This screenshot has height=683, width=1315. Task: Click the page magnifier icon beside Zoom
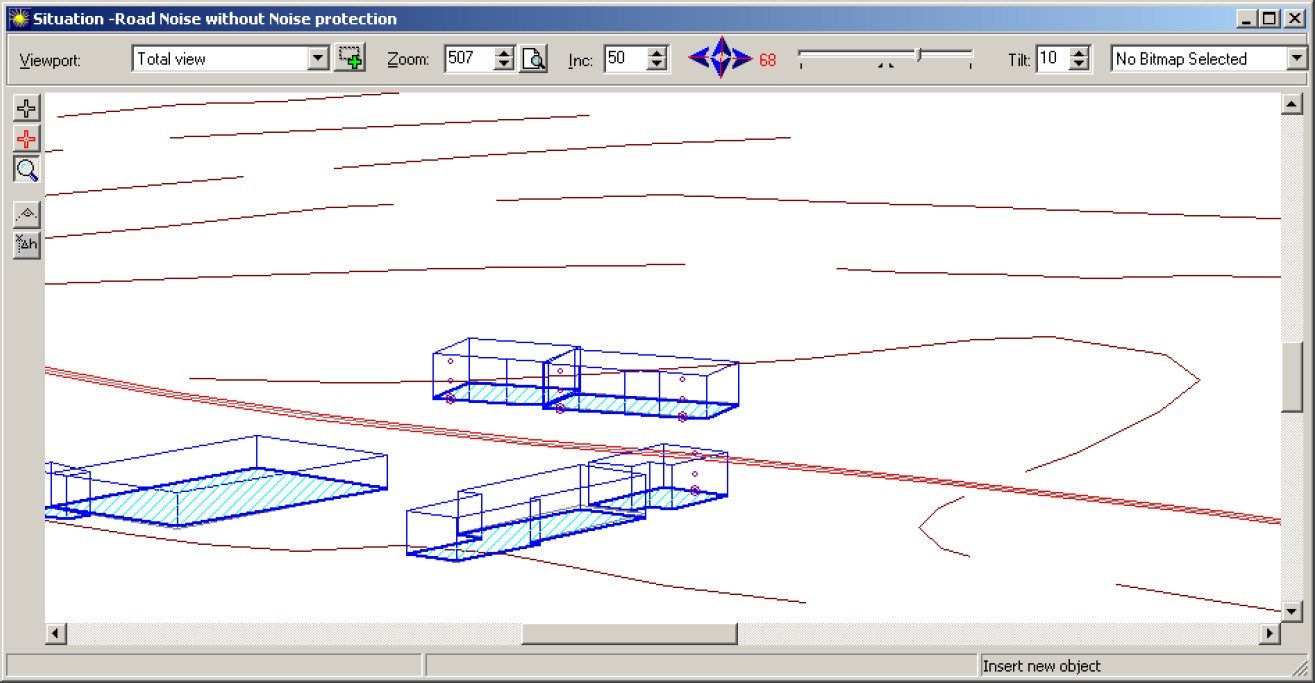[x=534, y=59]
